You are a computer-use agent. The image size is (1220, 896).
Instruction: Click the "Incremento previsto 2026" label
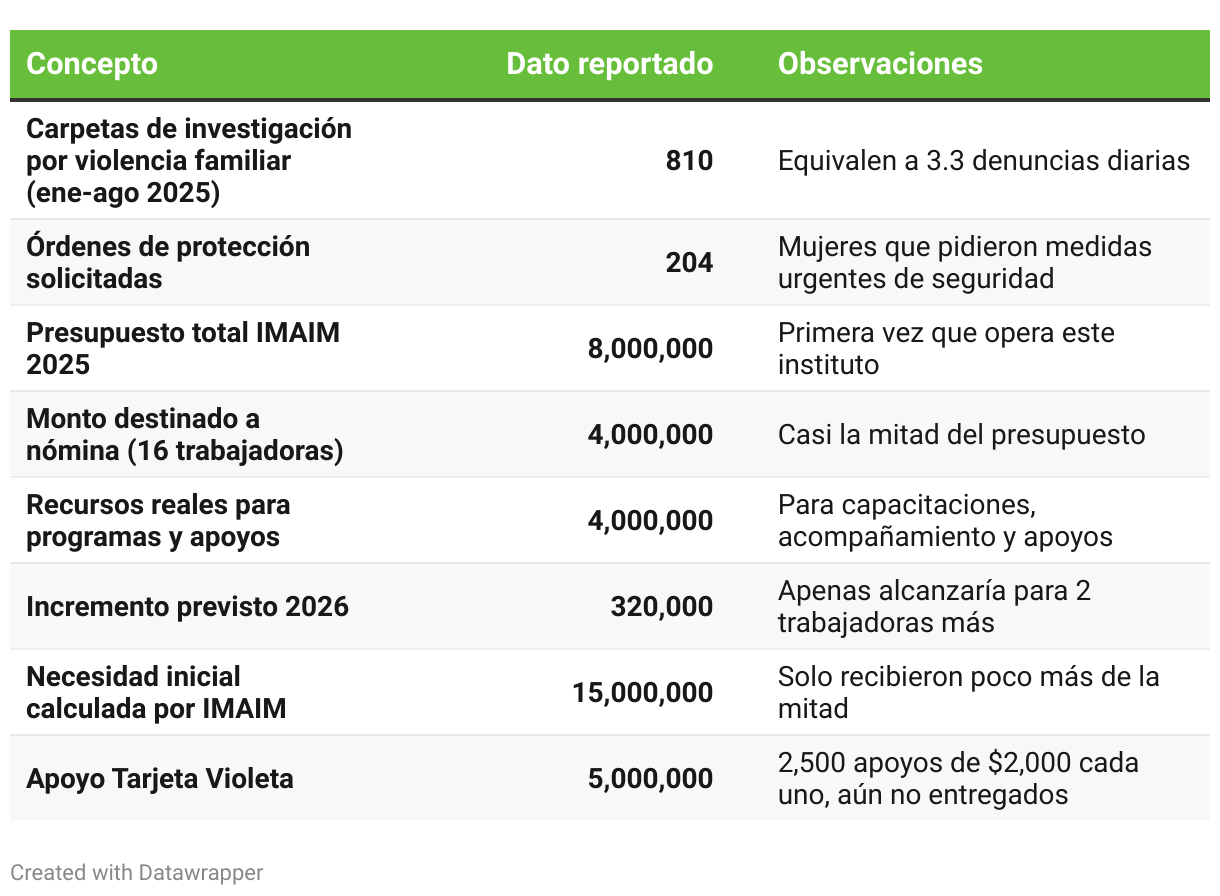click(x=187, y=606)
